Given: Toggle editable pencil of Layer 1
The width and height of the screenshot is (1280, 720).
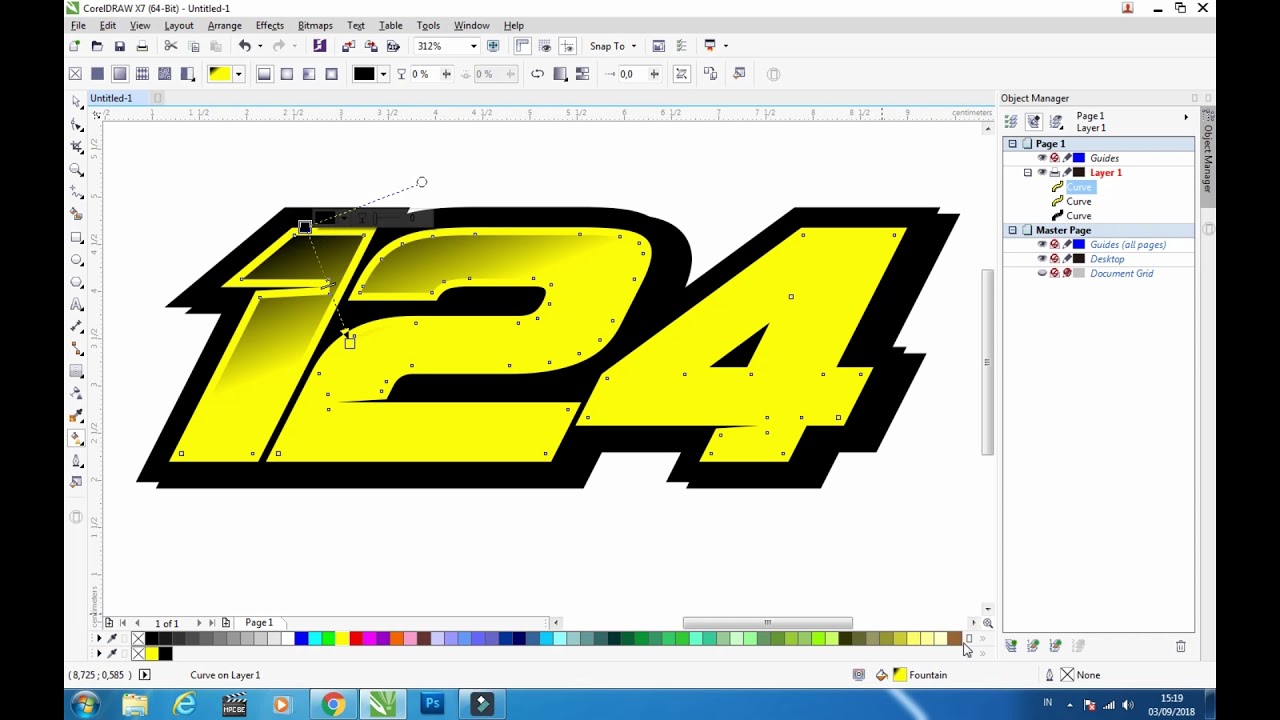Looking at the screenshot, I should (1067, 173).
